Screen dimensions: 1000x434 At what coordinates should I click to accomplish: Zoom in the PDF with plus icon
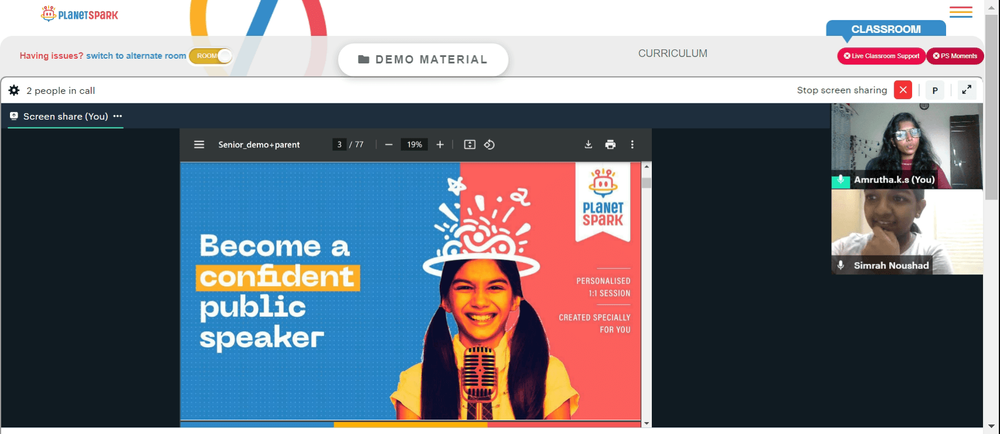tap(439, 145)
